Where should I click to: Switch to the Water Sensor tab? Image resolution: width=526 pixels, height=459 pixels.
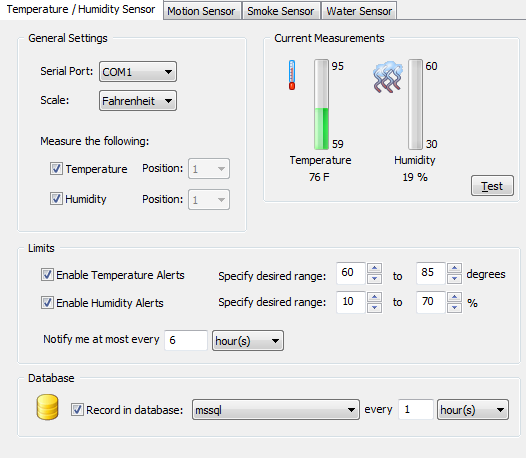[359, 11]
